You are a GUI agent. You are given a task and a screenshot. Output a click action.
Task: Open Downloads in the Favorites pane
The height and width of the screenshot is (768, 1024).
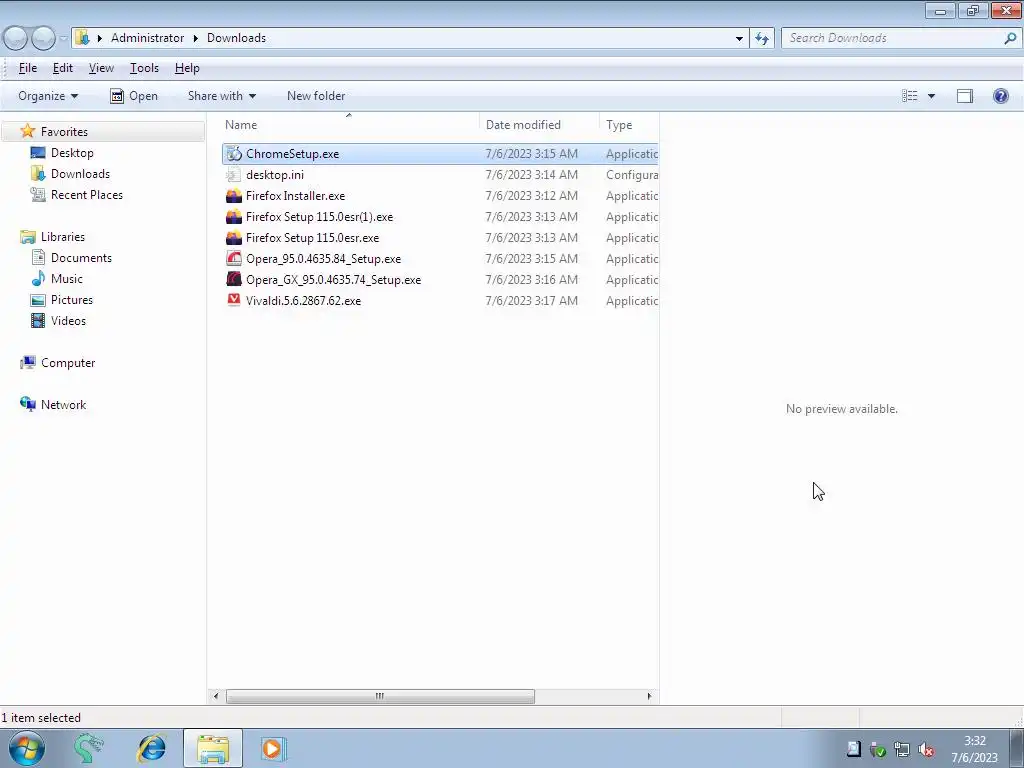tap(80, 174)
